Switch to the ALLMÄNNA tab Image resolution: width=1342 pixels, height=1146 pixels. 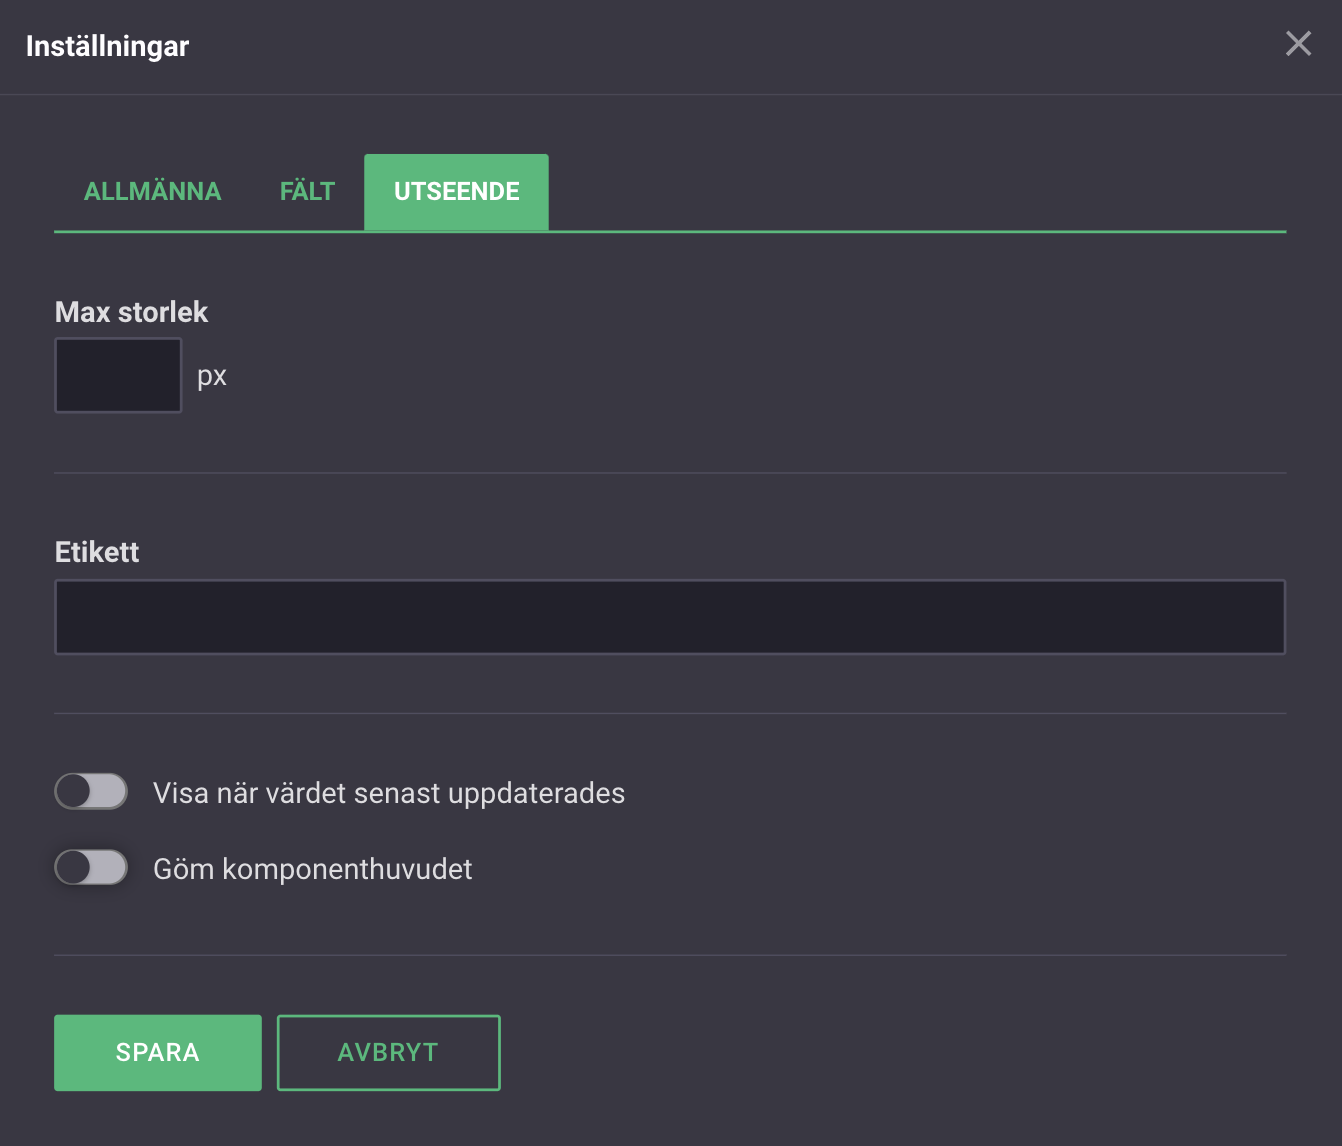pyautogui.click(x=152, y=192)
